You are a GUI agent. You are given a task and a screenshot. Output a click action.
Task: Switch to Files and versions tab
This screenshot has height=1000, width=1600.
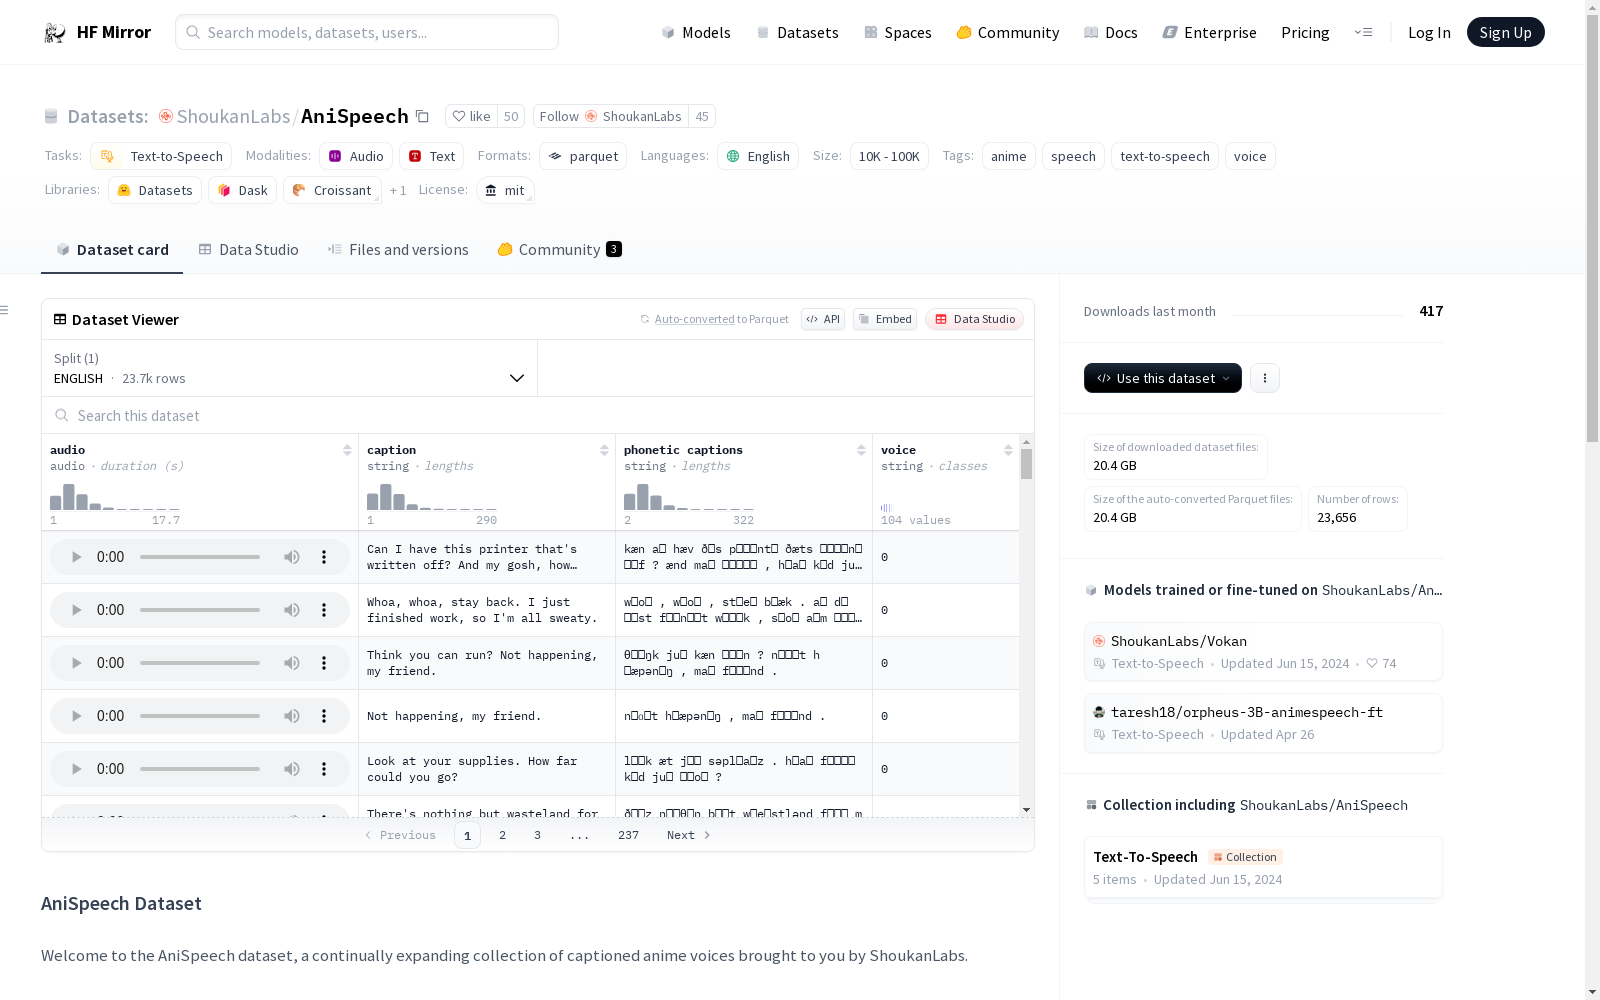point(398,250)
